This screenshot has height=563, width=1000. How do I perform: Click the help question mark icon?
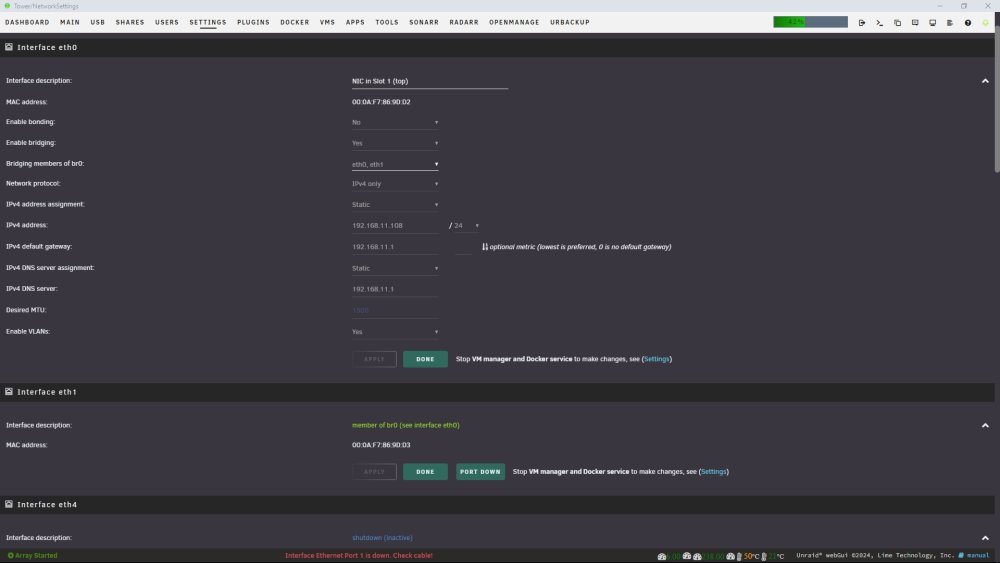(x=967, y=22)
